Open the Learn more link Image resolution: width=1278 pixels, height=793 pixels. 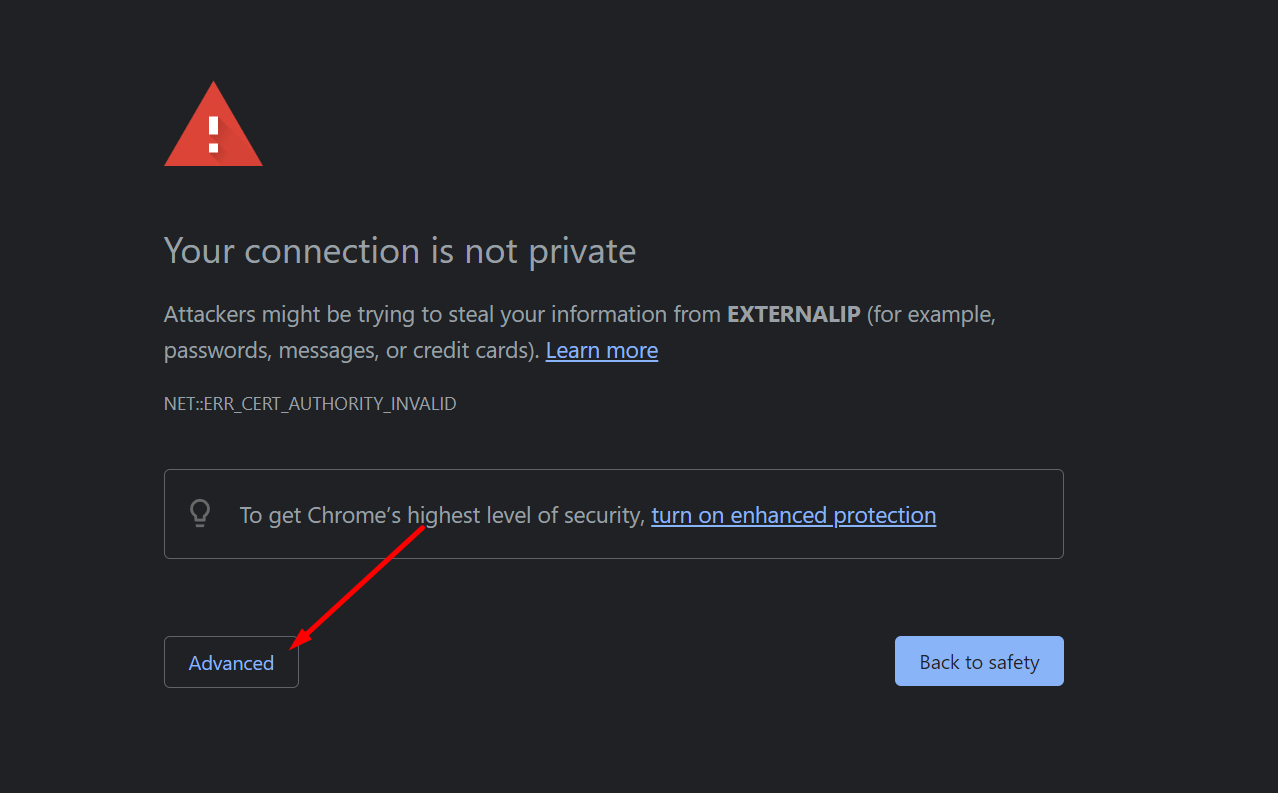[602, 351]
